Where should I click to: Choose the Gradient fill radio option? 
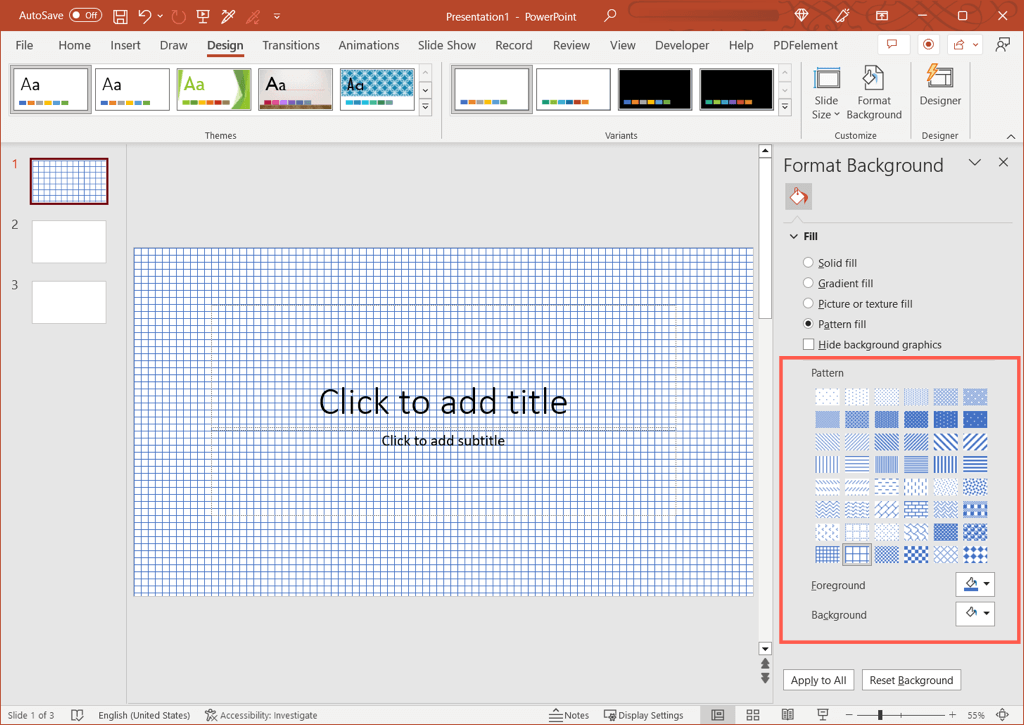click(x=808, y=284)
